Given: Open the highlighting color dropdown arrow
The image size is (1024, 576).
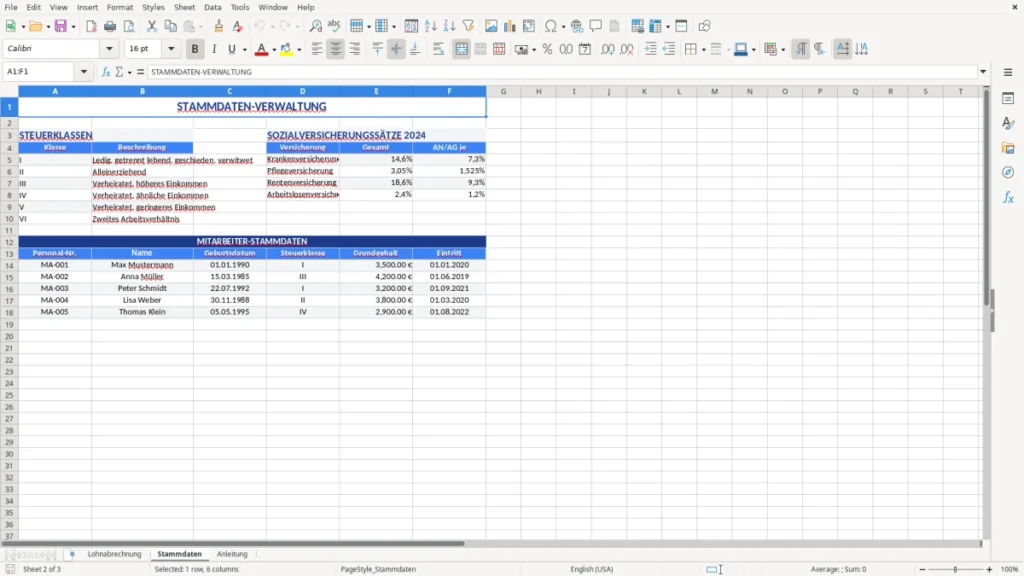Looking at the screenshot, I should tap(299, 50).
